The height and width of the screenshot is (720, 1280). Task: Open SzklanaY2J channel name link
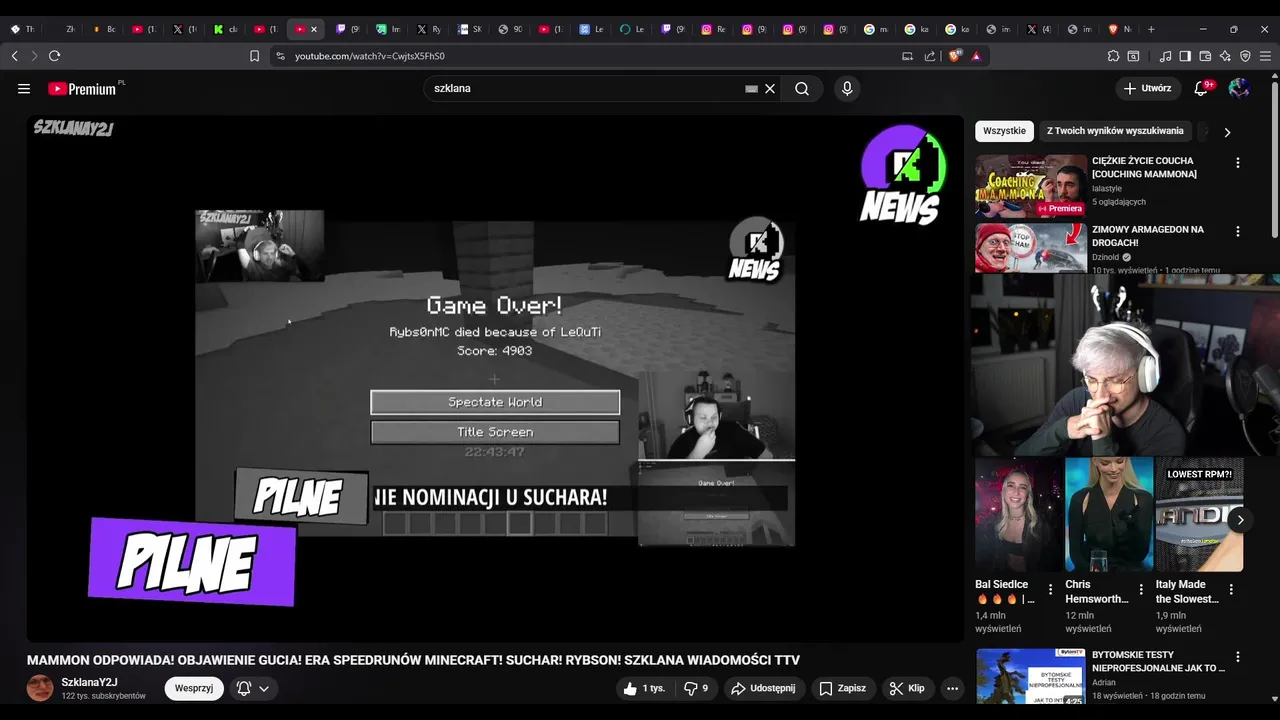pos(89,682)
